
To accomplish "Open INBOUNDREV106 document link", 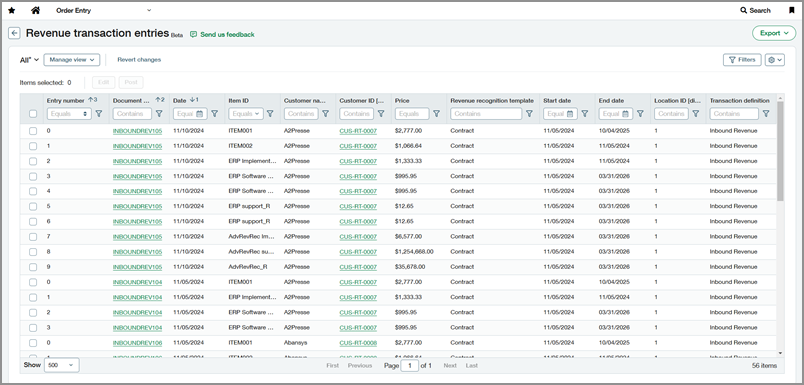I will click(137, 343).
